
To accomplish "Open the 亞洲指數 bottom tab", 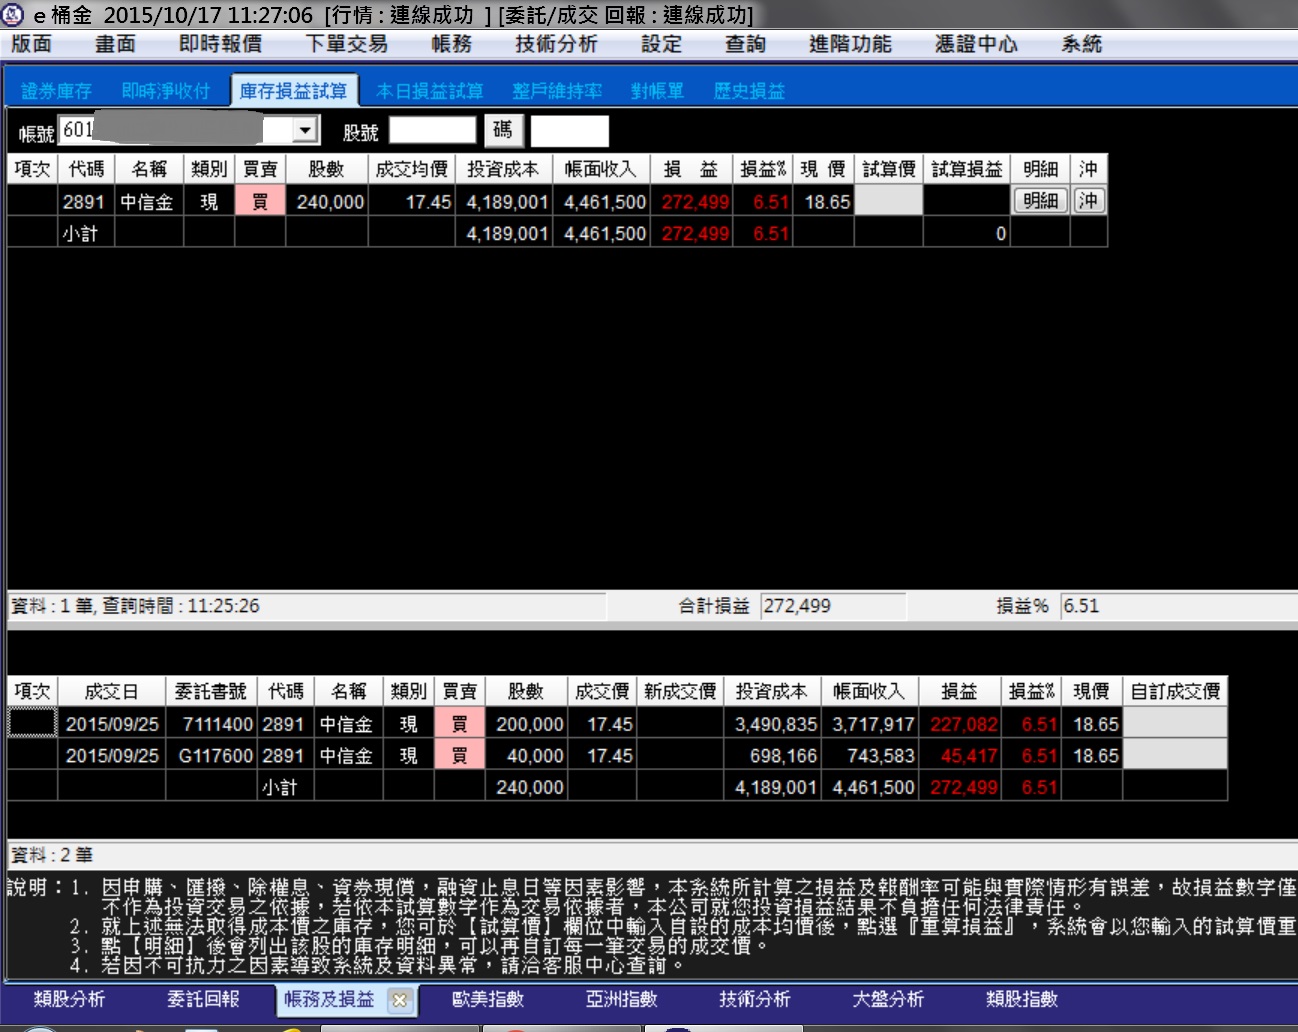I will tap(621, 999).
